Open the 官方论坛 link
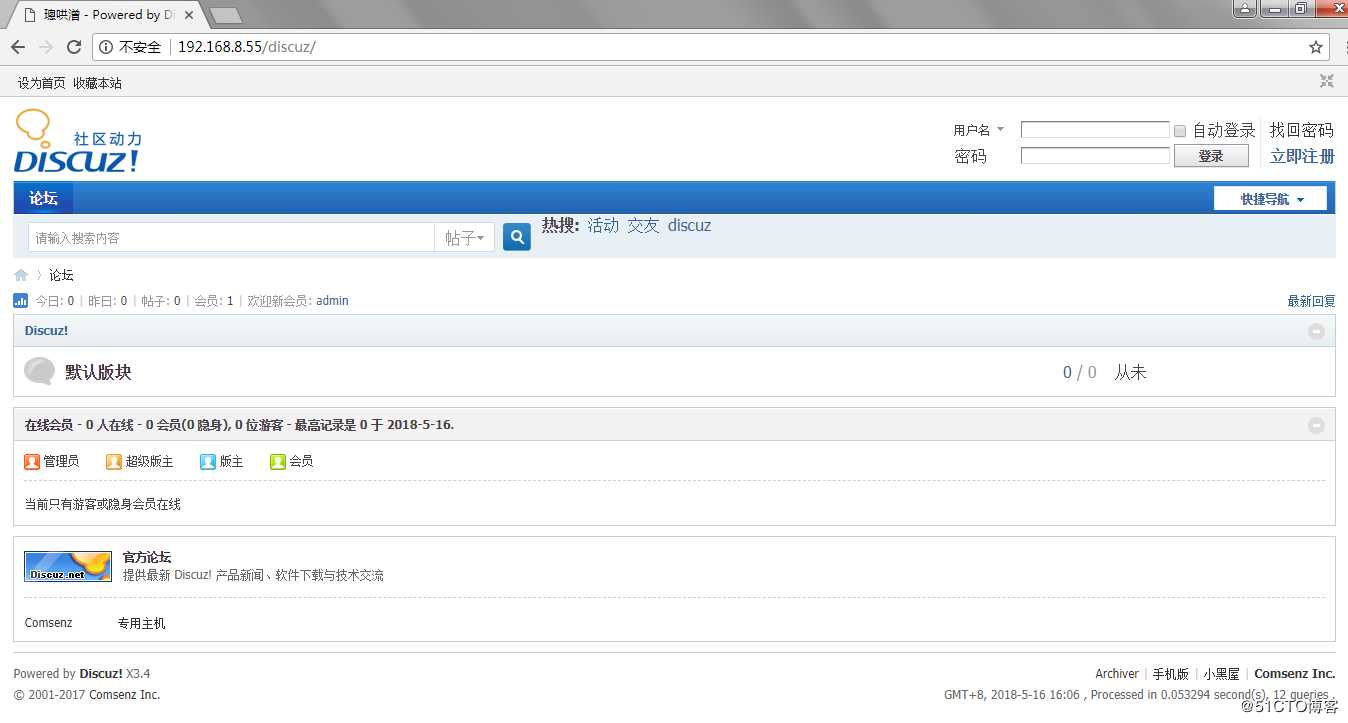Viewport: 1348px width, 723px height. pyautogui.click(x=147, y=557)
